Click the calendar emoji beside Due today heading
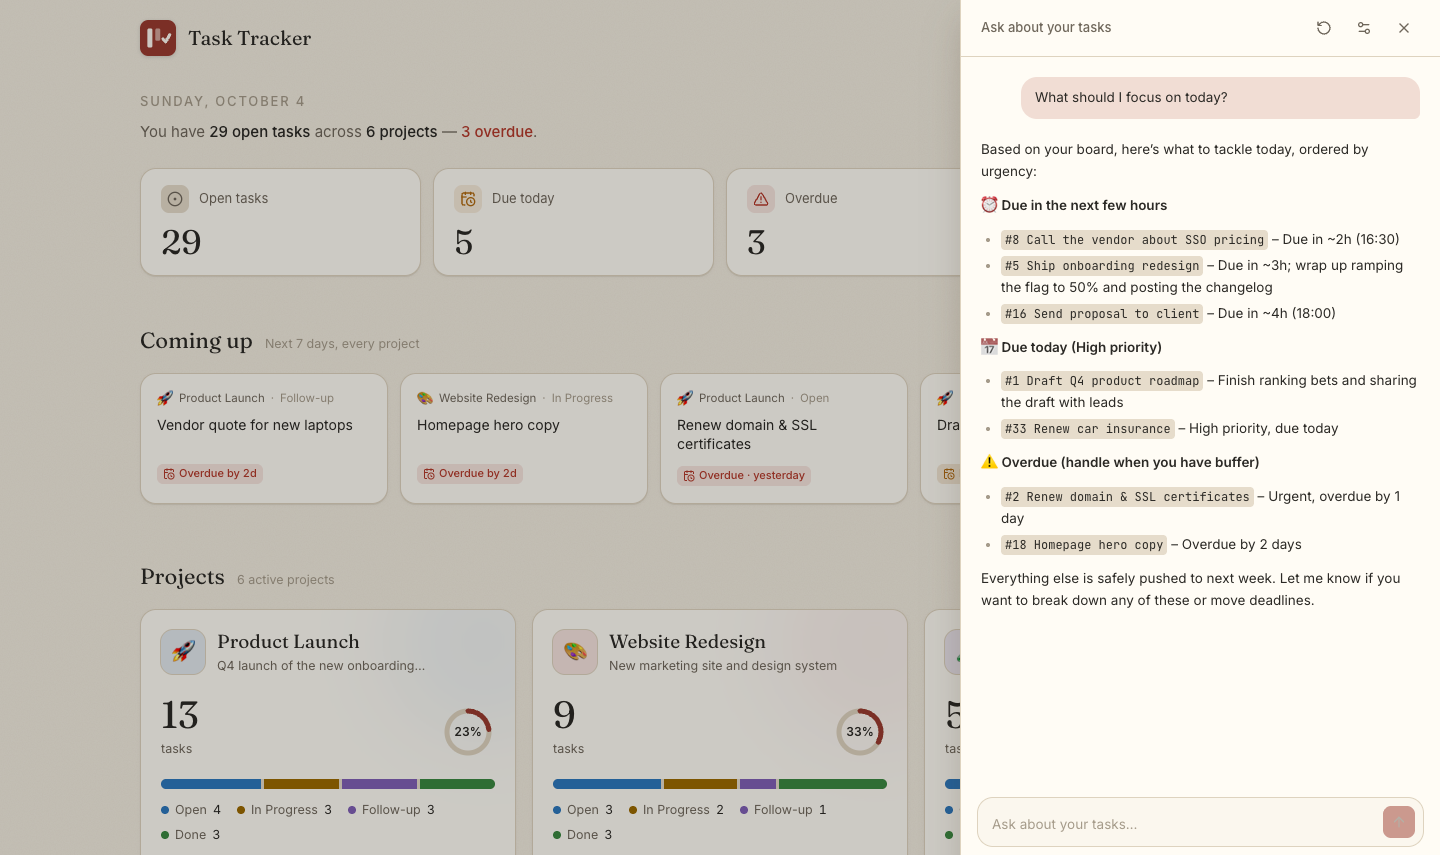 [x=989, y=347]
